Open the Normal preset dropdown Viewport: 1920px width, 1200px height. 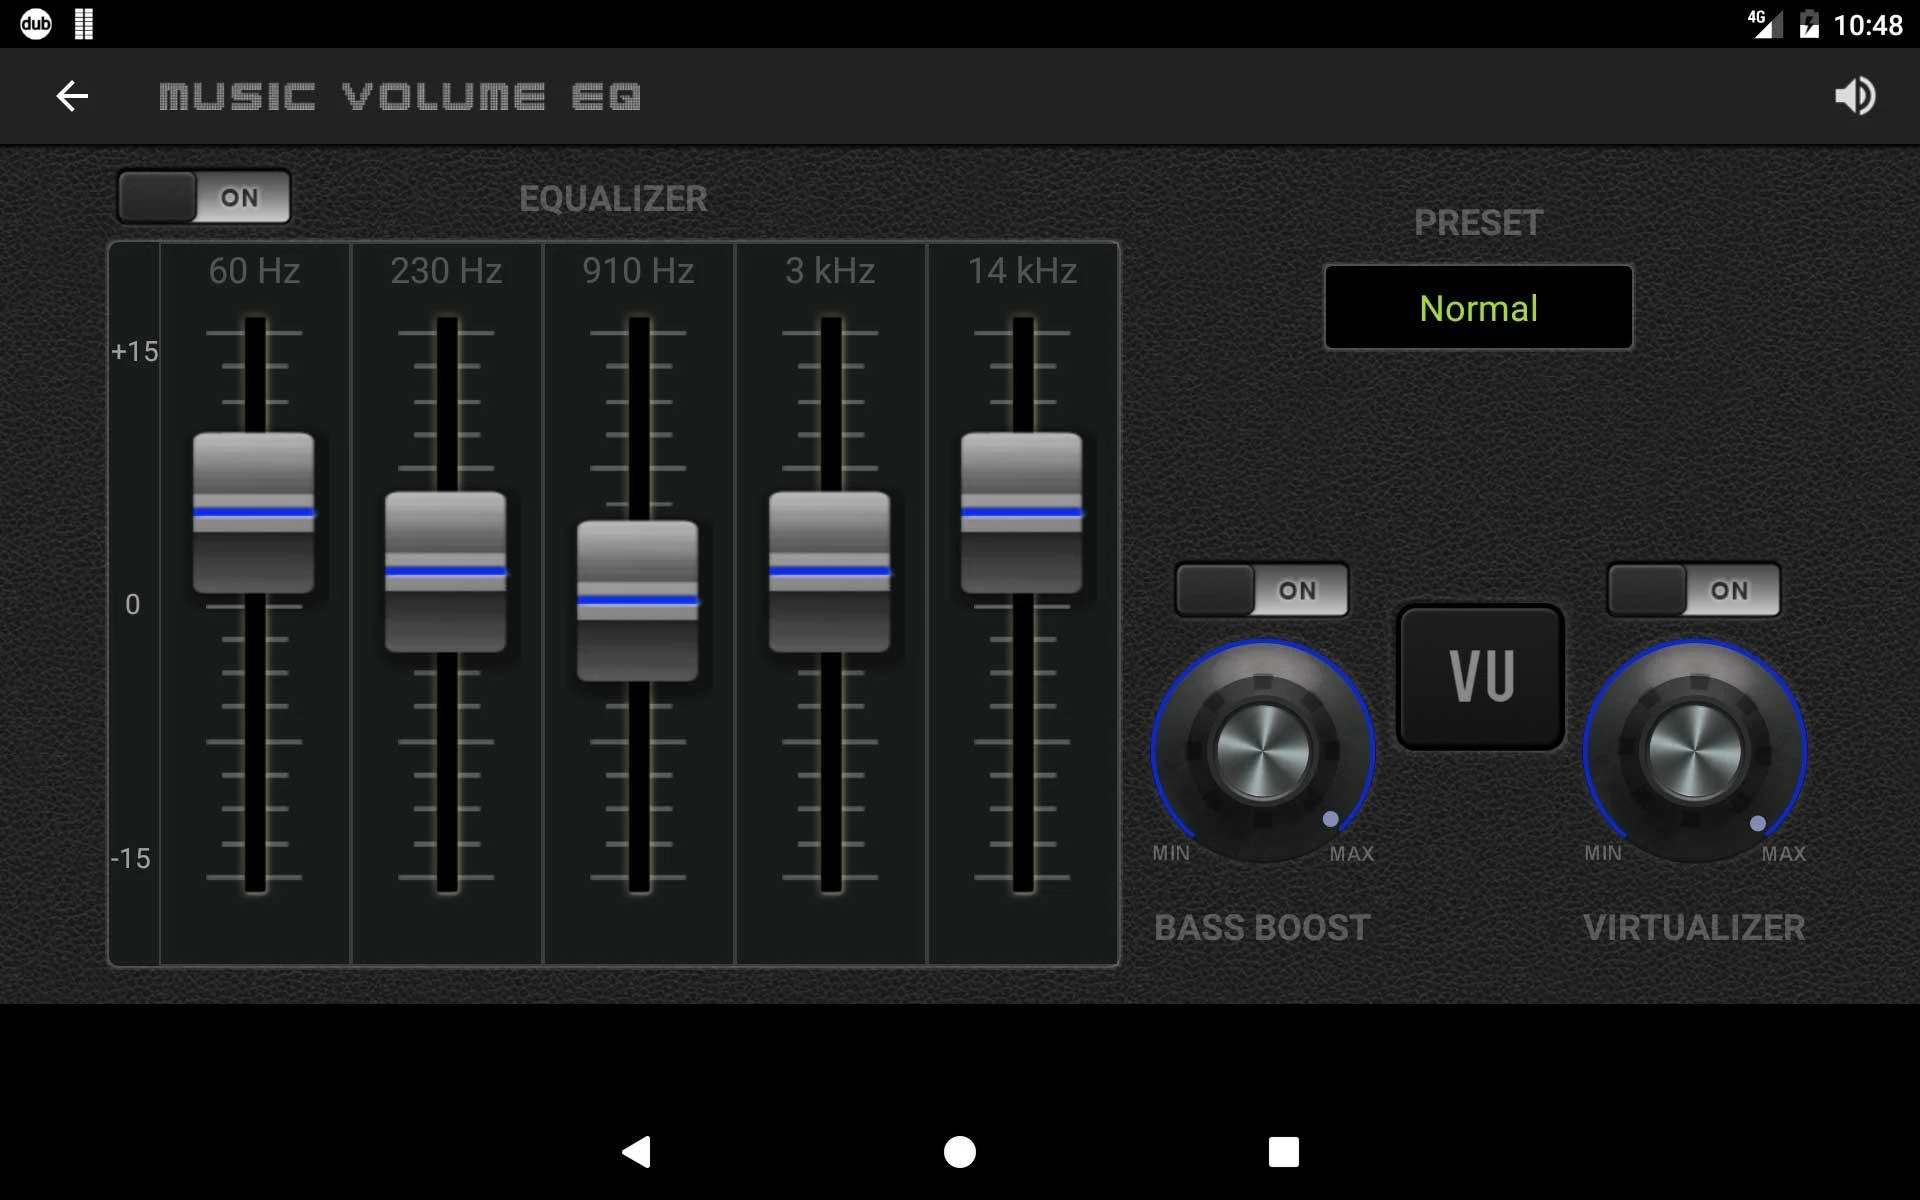(x=1478, y=308)
